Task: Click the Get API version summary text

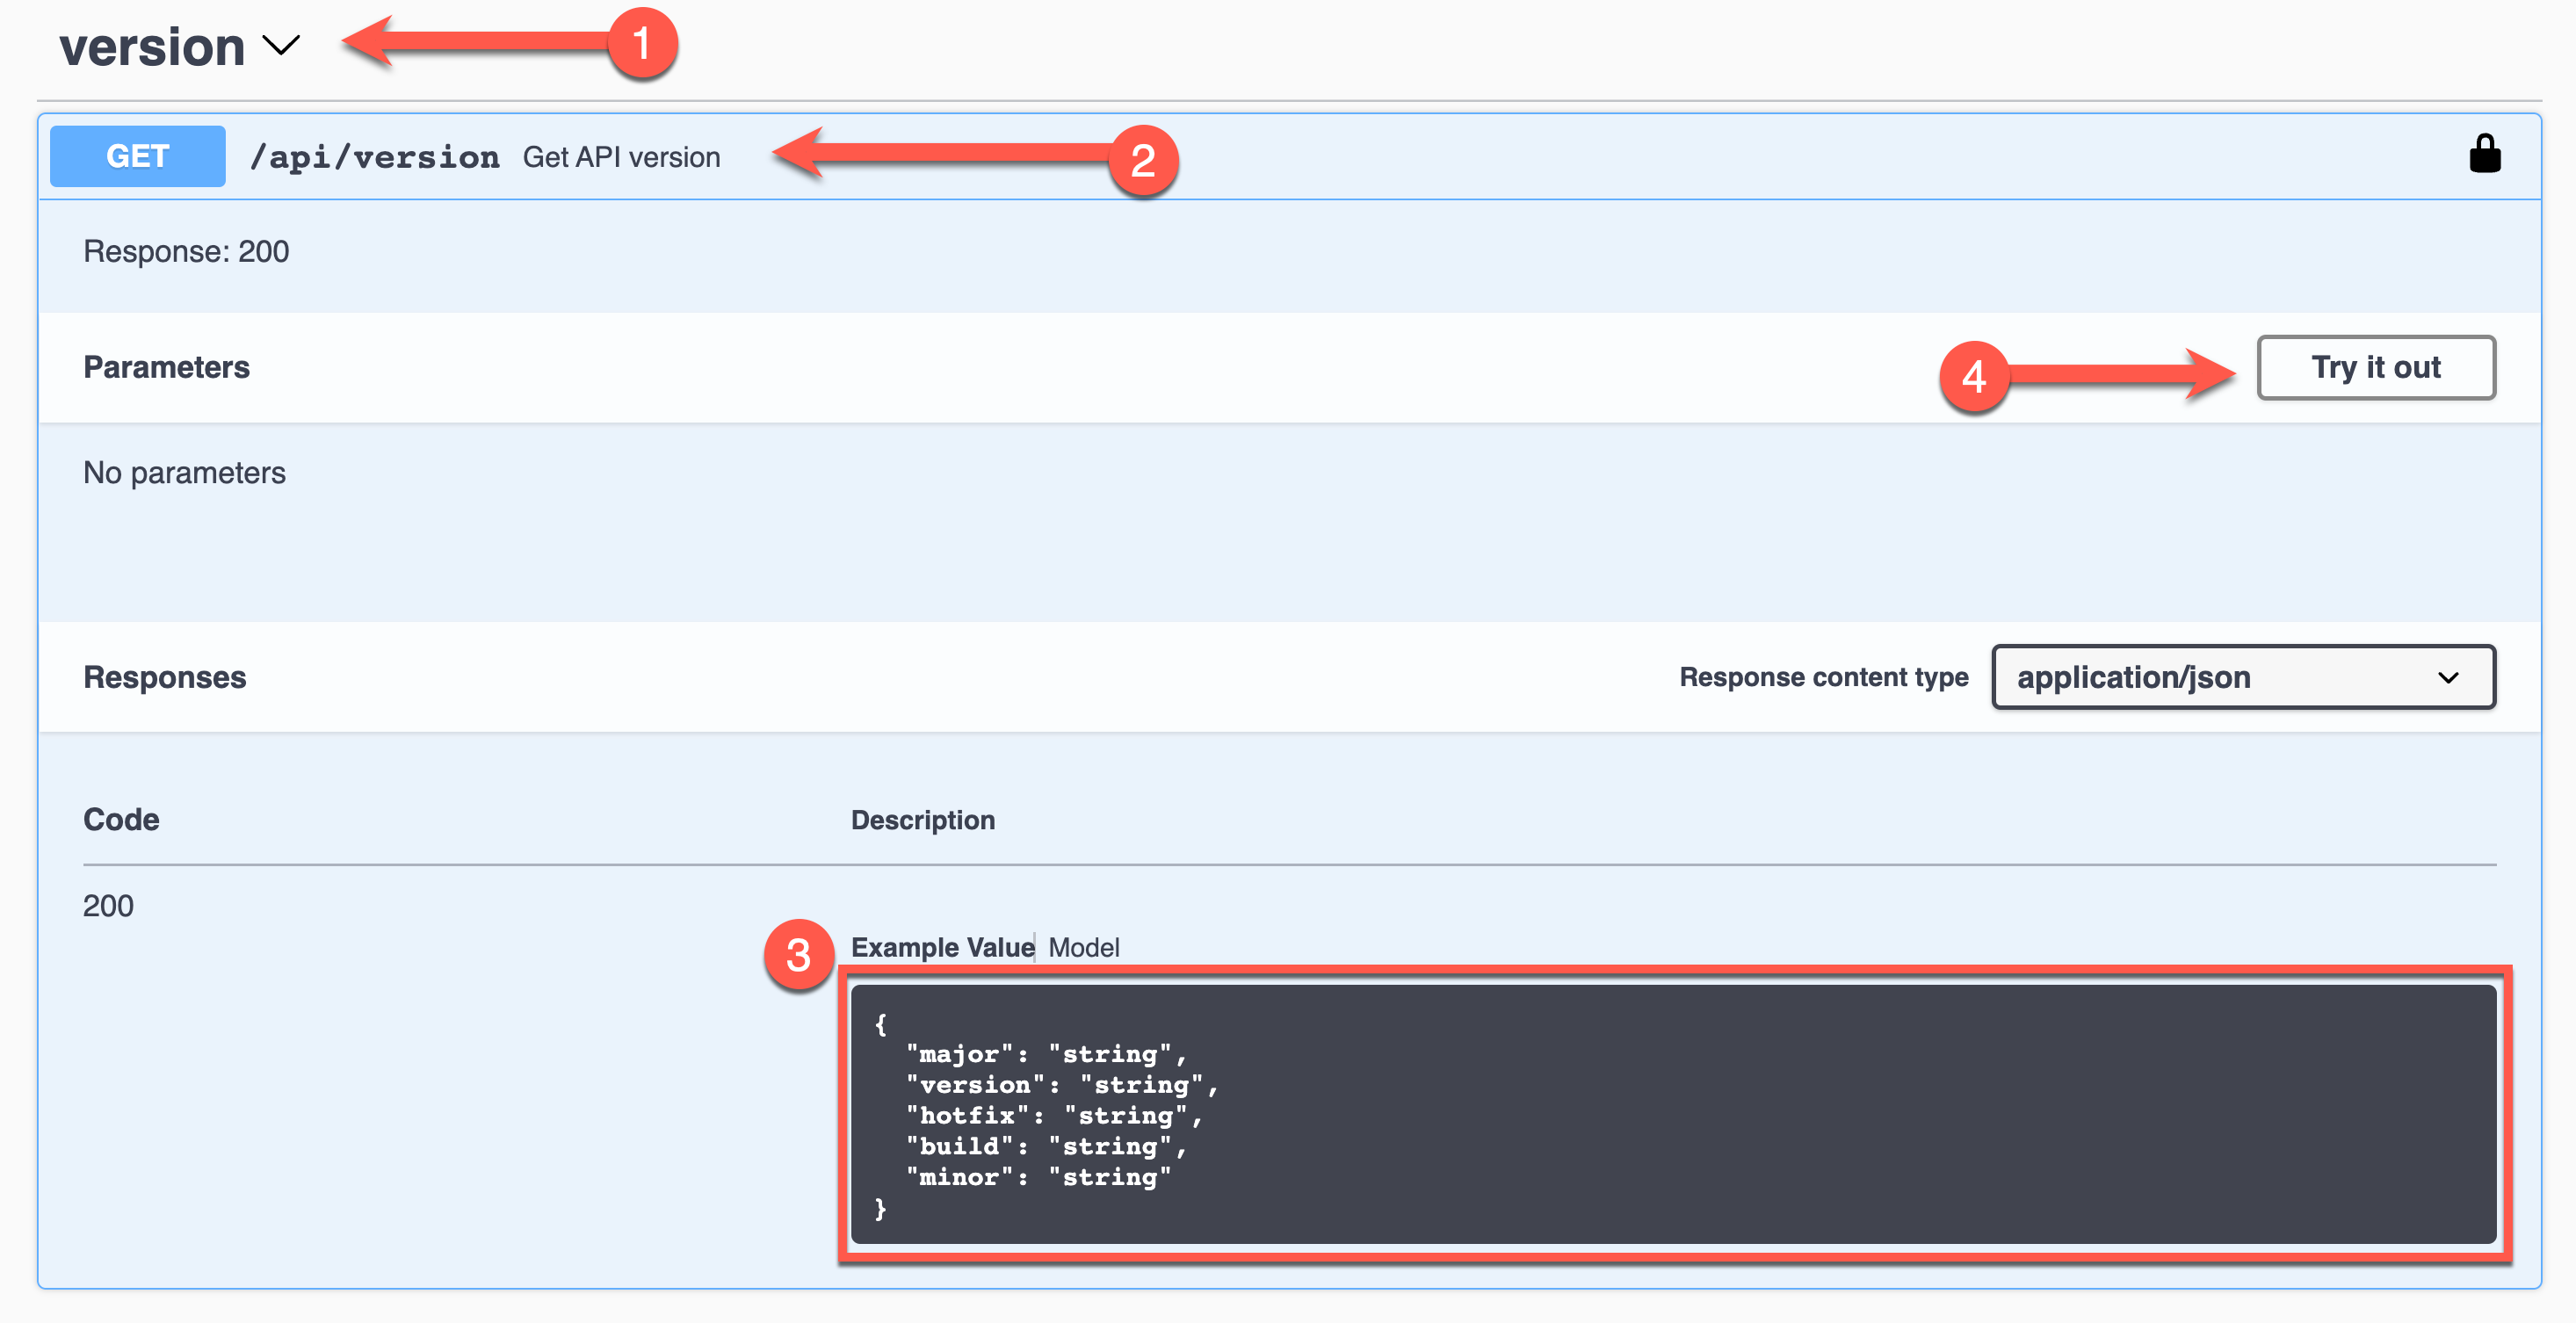Action: click(x=621, y=156)
